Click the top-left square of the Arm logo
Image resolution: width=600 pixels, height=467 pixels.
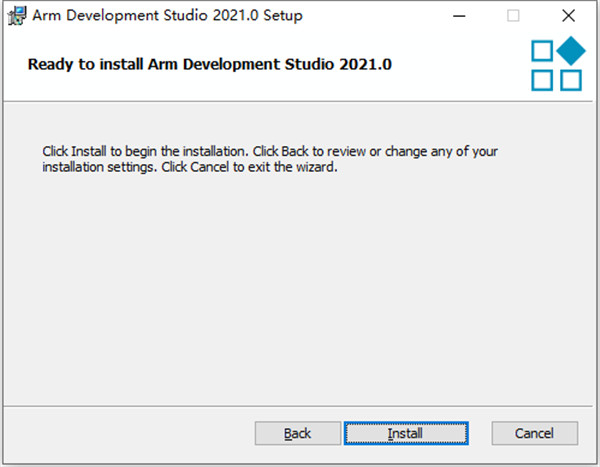pyautogui.click(x=542, y=51)
